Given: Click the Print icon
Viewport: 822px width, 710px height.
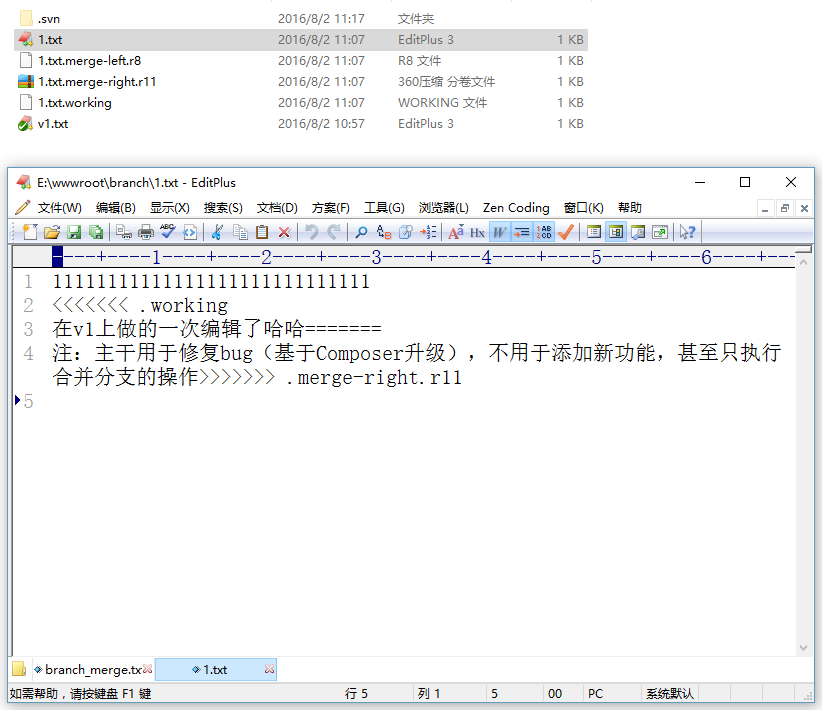Looking at the screenshot, I should click(x=146, y=232).
